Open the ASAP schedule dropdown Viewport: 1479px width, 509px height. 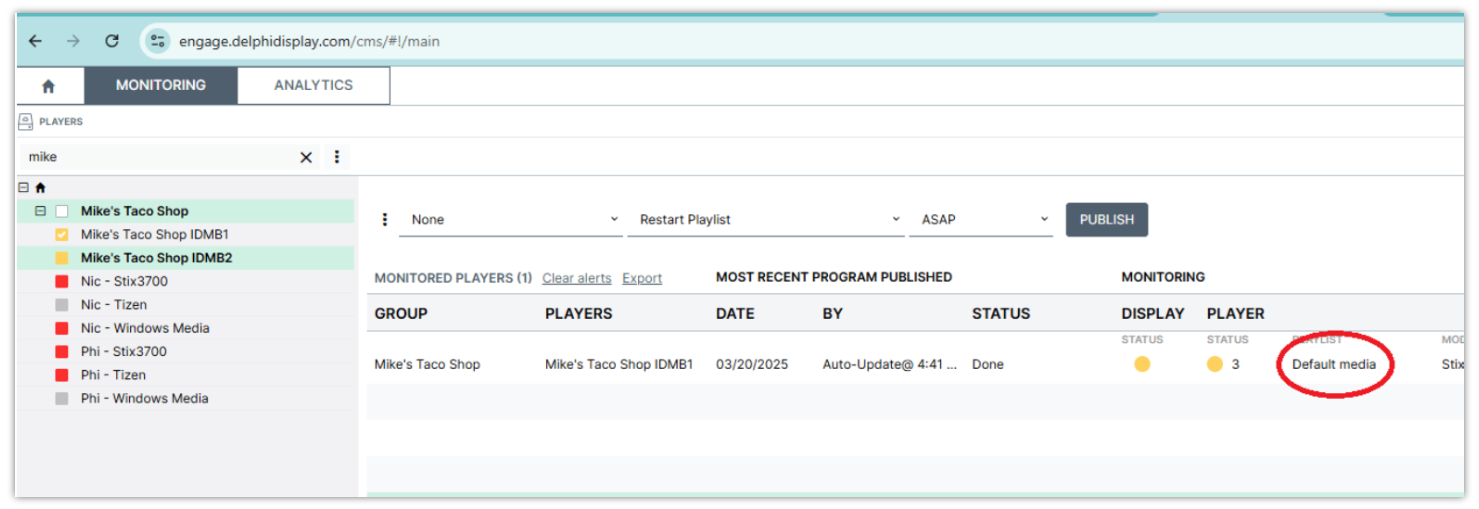[980, 220]
